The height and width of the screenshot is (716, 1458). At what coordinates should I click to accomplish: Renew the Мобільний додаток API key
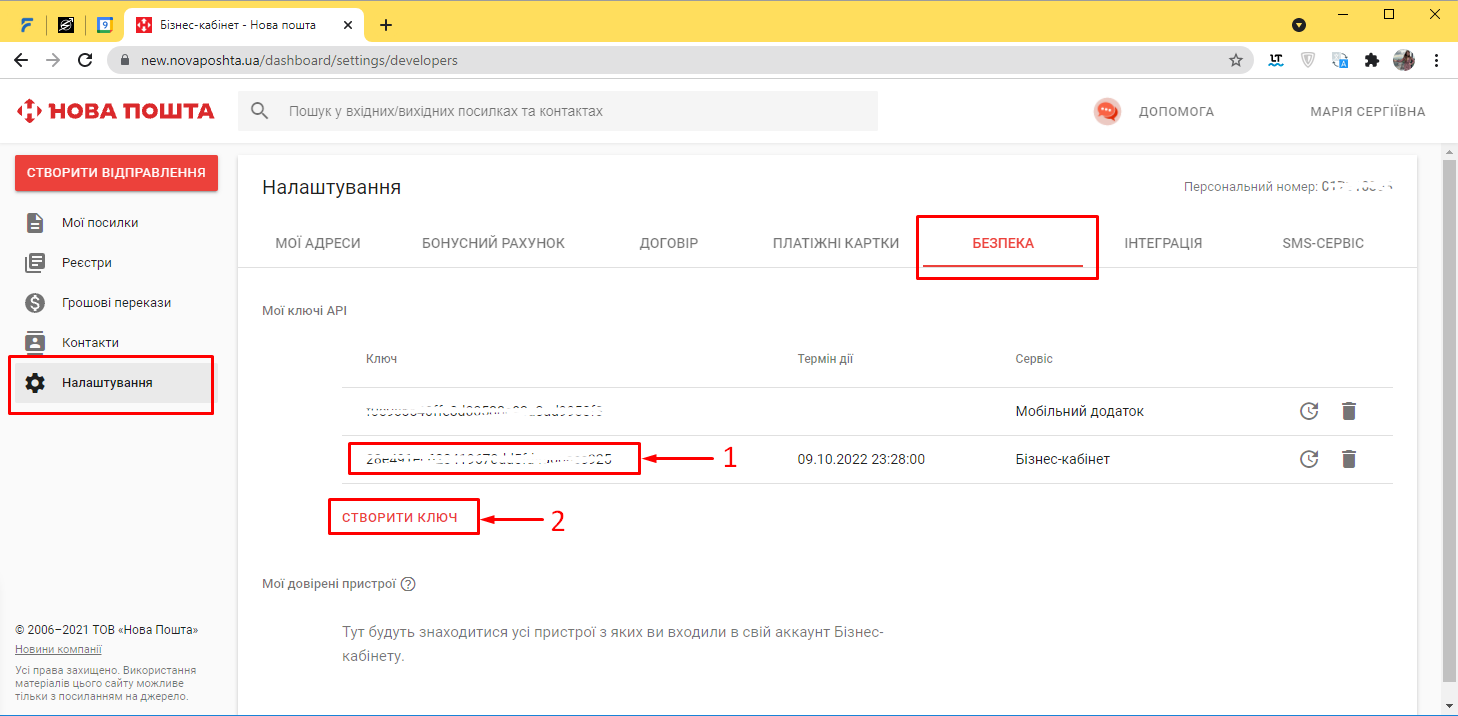point(1308,411)
